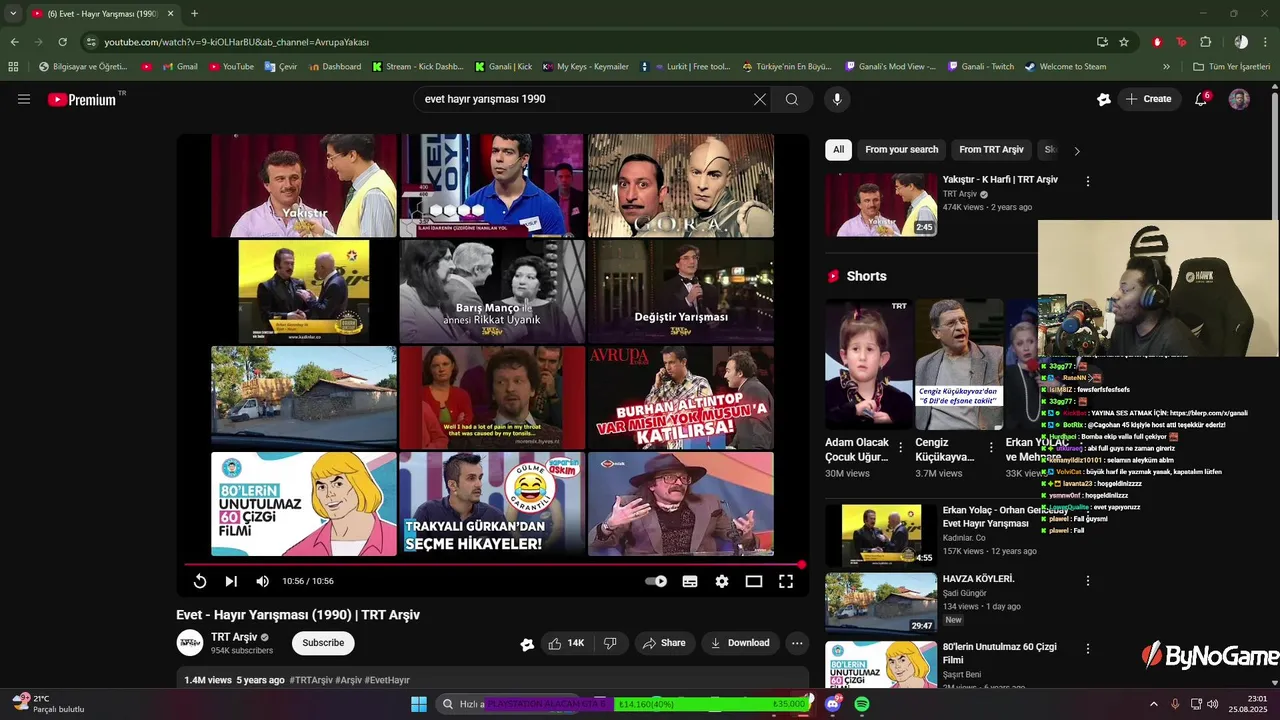The width and height of the screenshot is (1280, 720).
Task: Dislike the video
Action: [610, 643]
